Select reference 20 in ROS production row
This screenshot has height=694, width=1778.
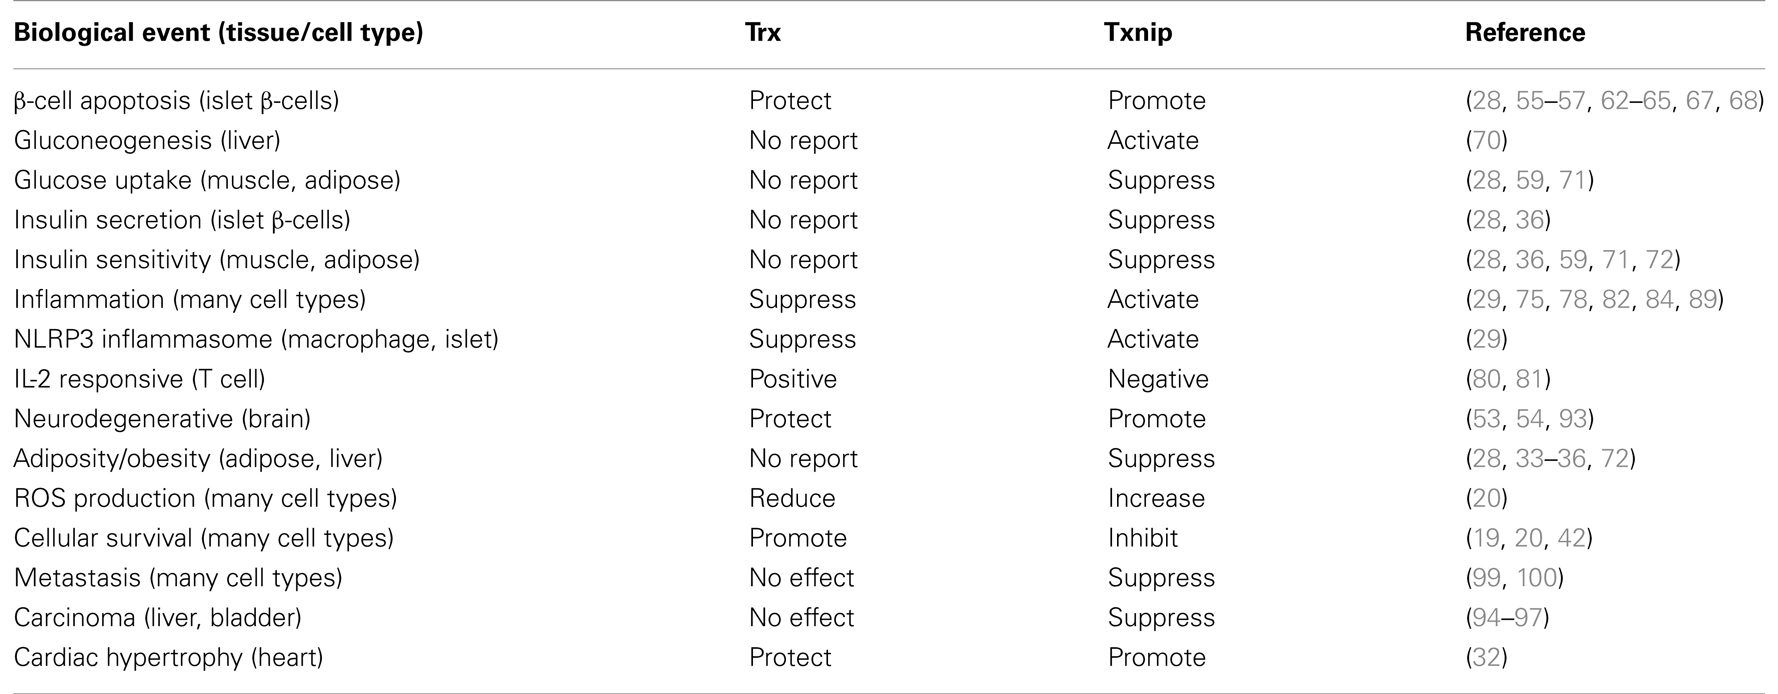click(x=1486, y=499)
